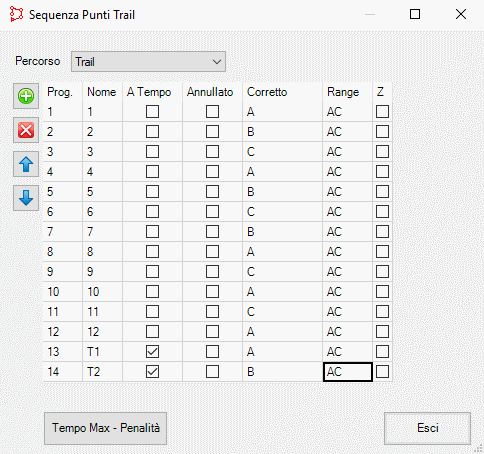The width and height of the screenshot is (484, 454).
Task: Uncheck A Tempo checkbox for row T2
Action: (152, 372)
